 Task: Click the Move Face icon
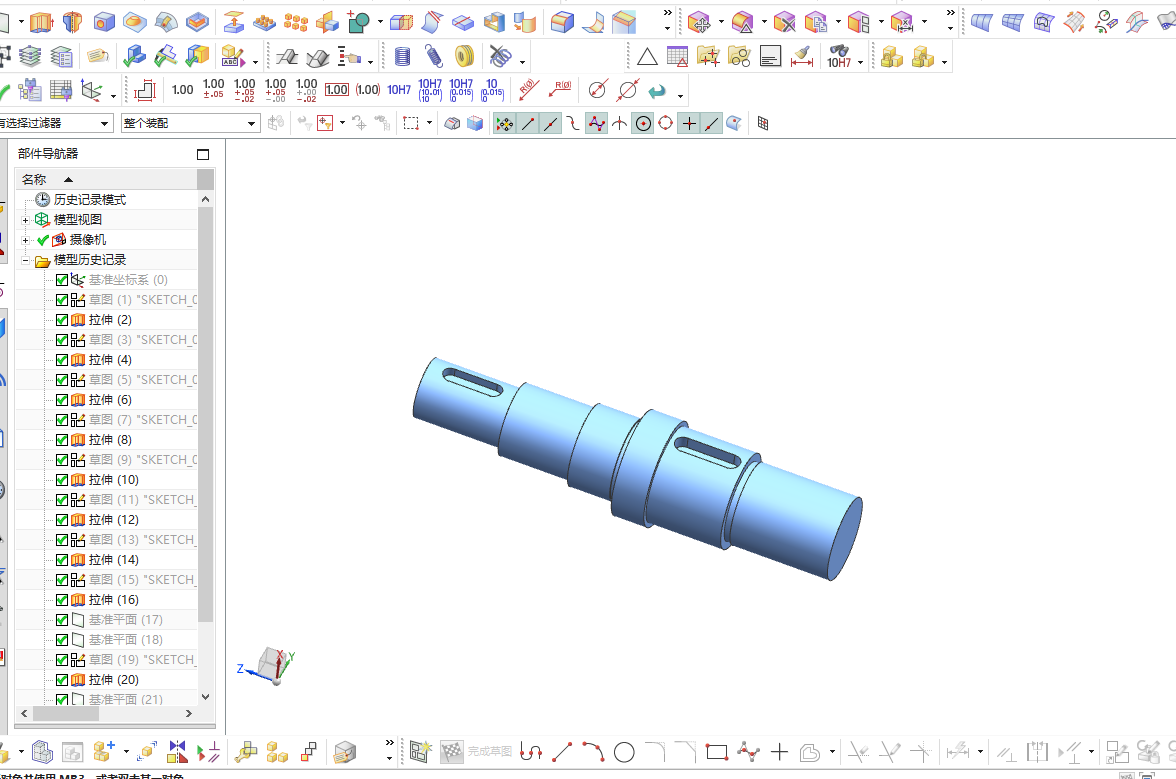(699, 22)
